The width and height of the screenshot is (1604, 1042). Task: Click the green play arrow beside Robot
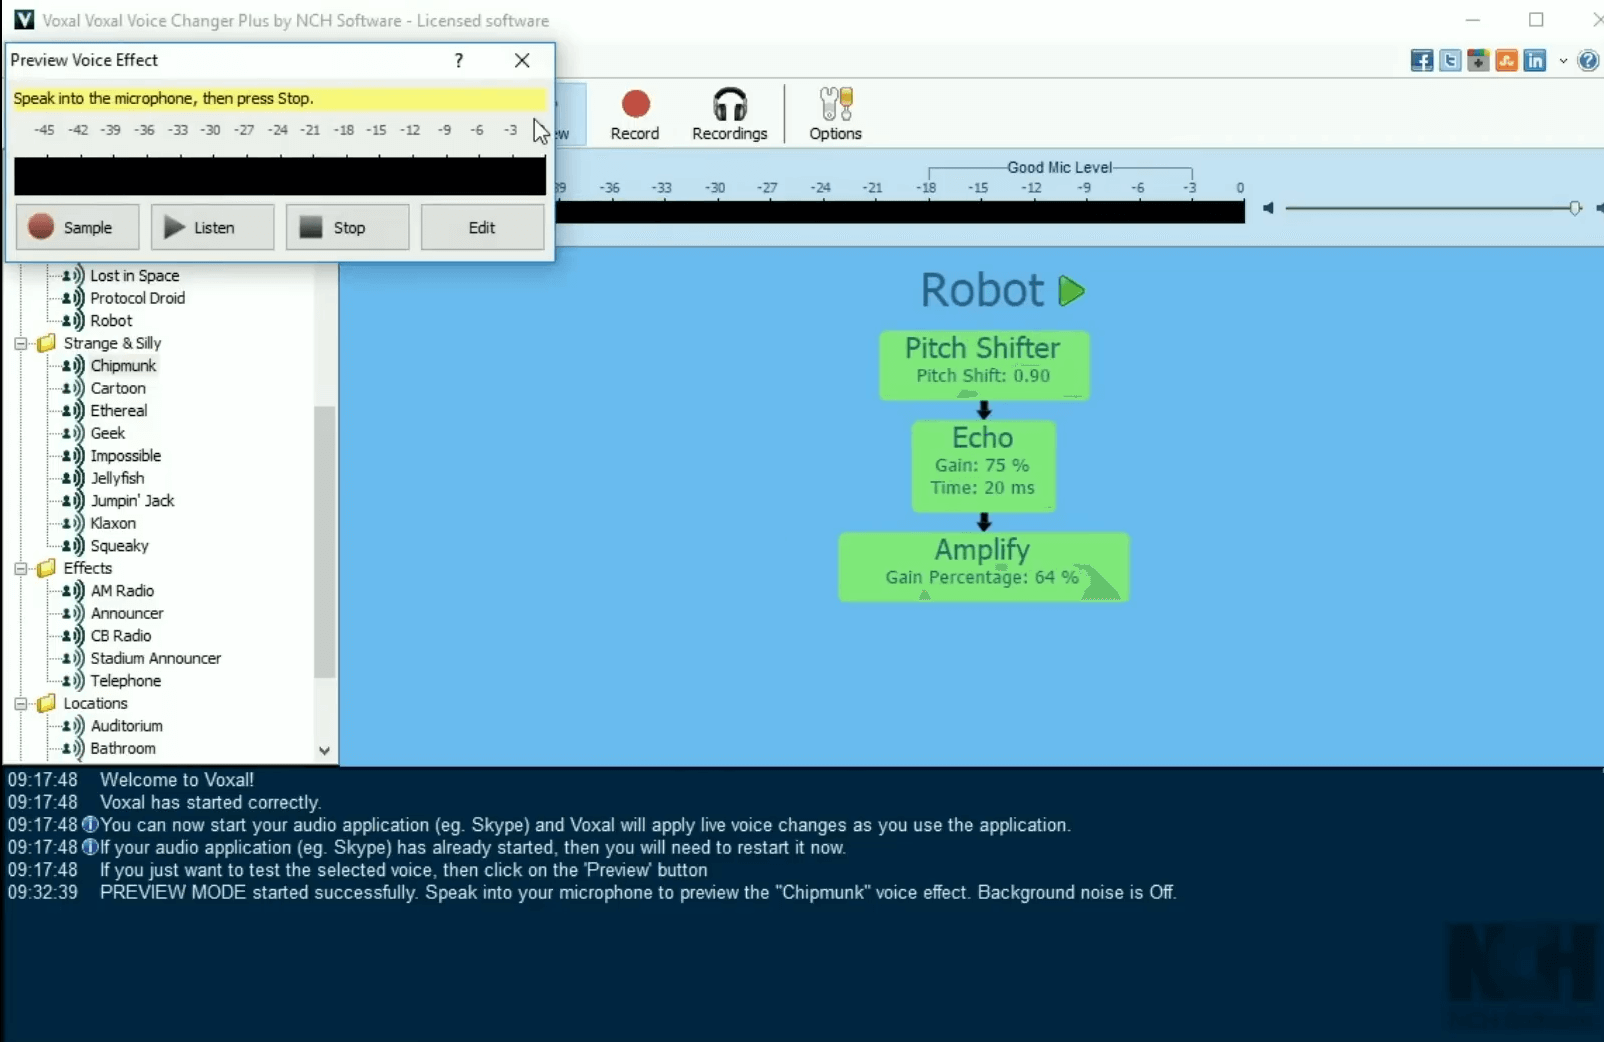(1071, 291)
